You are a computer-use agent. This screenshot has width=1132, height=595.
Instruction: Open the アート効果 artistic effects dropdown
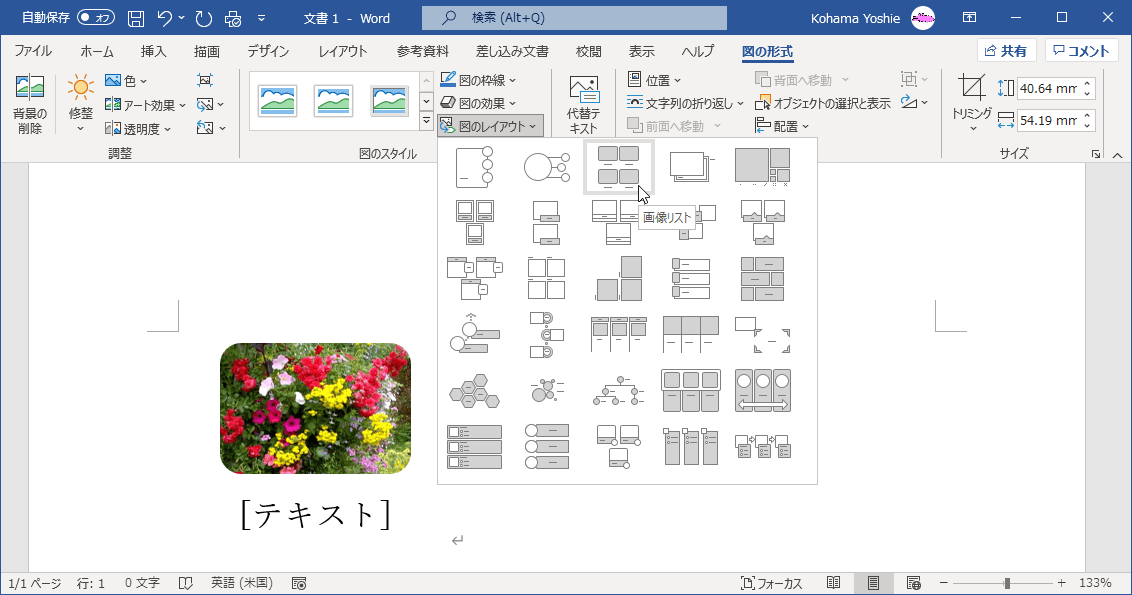tap(145, 105)
